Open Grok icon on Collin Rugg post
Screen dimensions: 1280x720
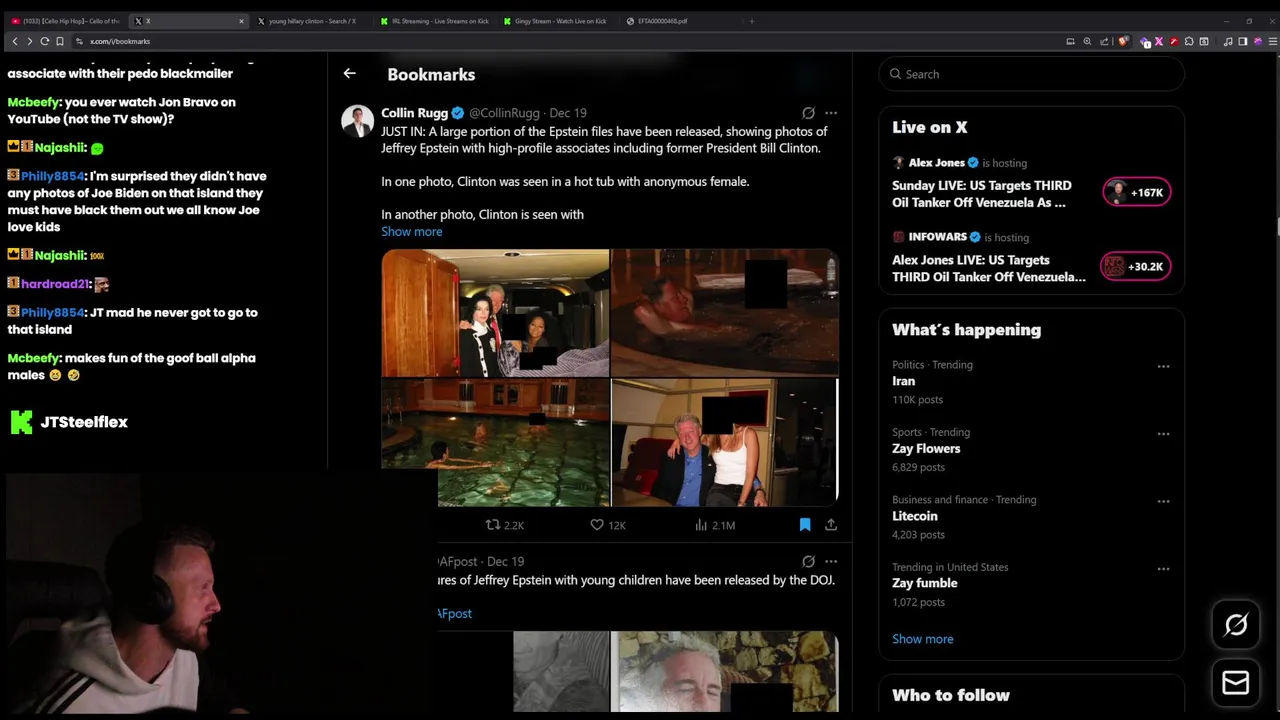(x=808, y=113)
